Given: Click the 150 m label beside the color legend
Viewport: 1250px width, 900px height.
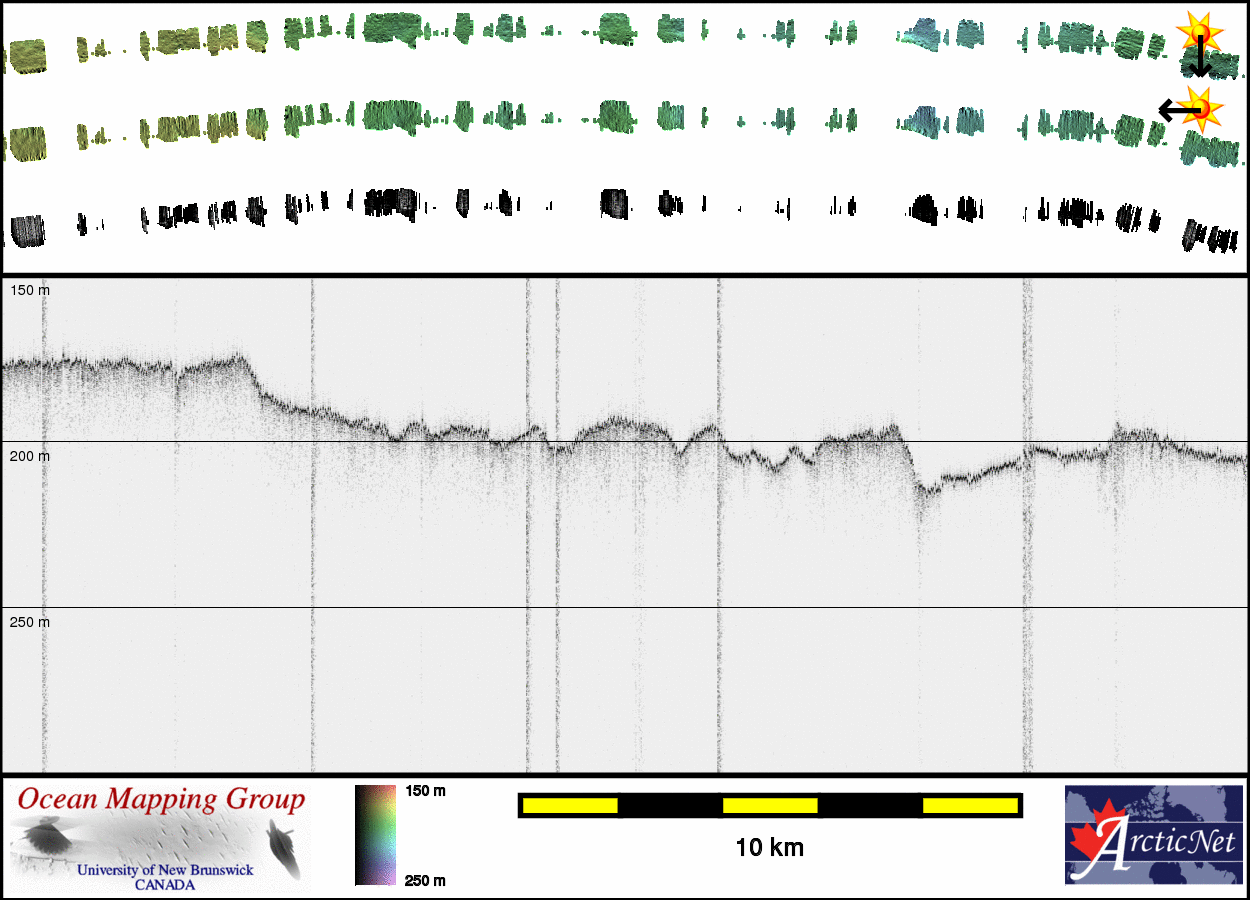Looking at the screenshot, I should [x=425, y=791].
